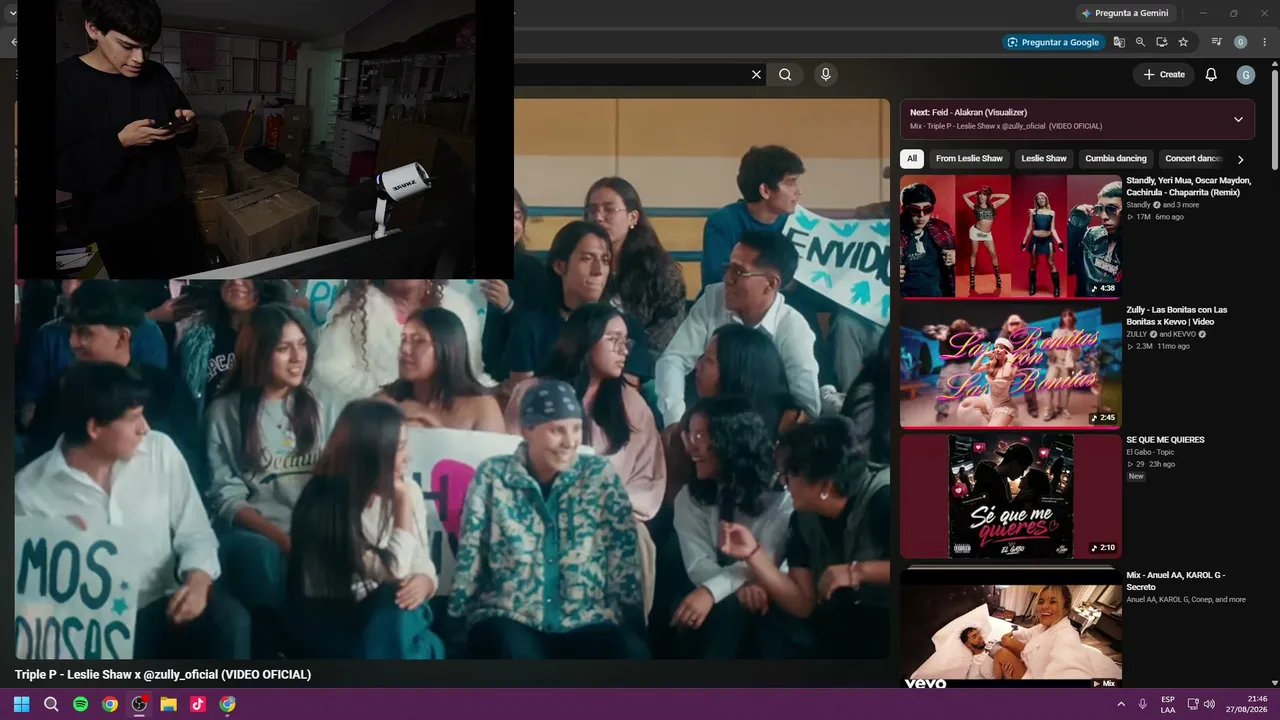The width and height of the screenshot is (1280, 720).
Task: Open the Windows Start menu
Action: pyautogui.click(x=21, y=704)
